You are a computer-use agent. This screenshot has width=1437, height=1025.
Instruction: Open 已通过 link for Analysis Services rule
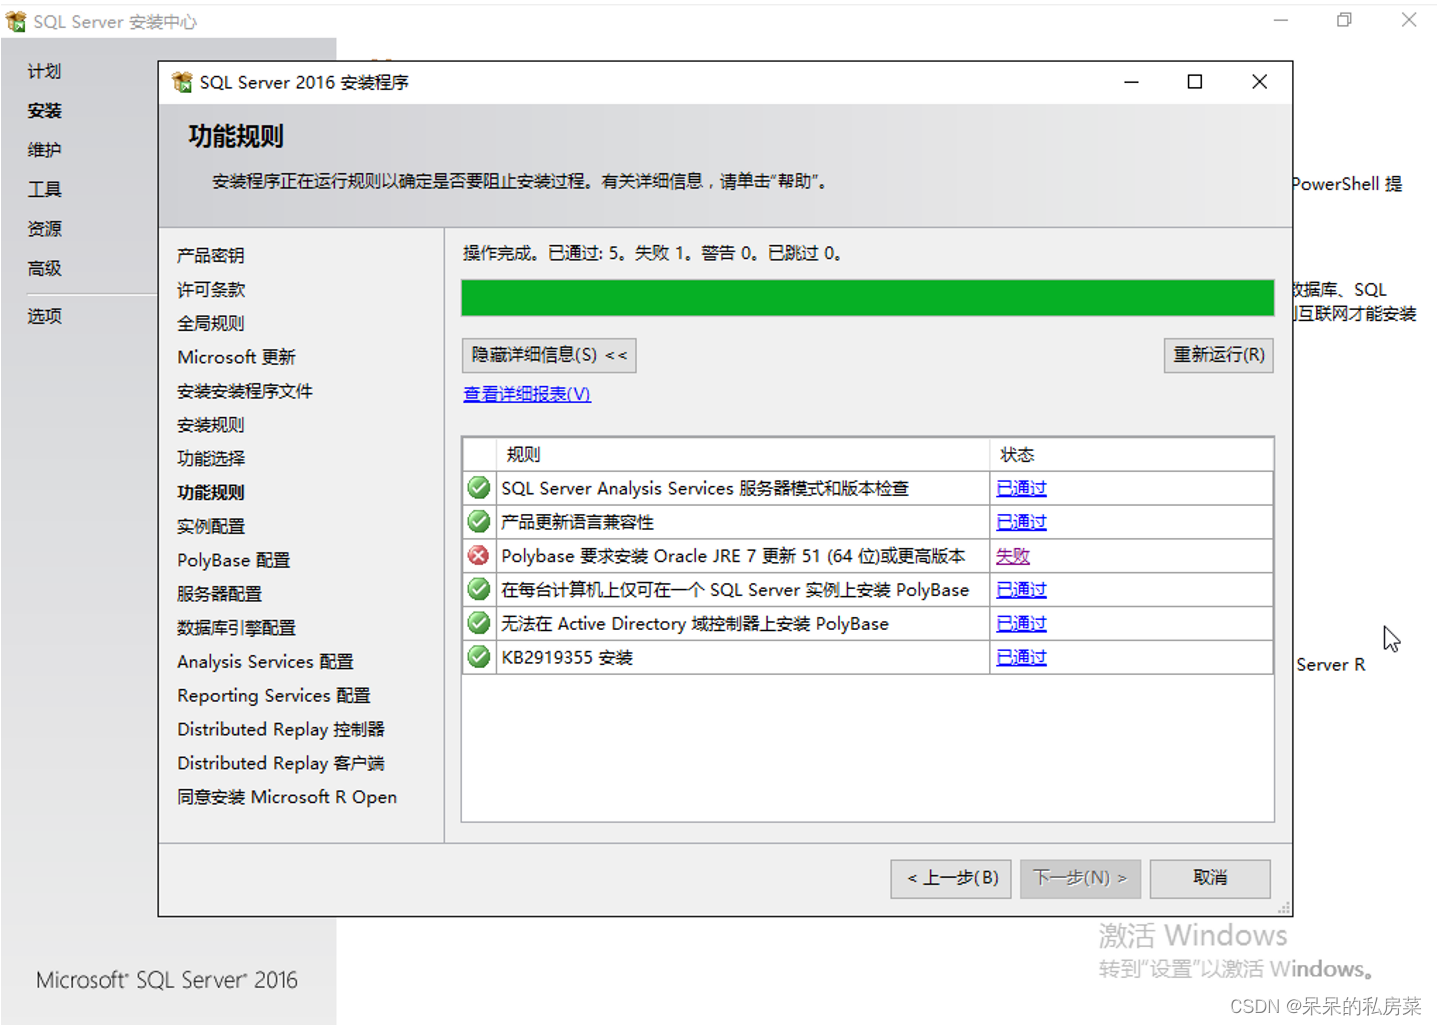tap(1021, 488)
